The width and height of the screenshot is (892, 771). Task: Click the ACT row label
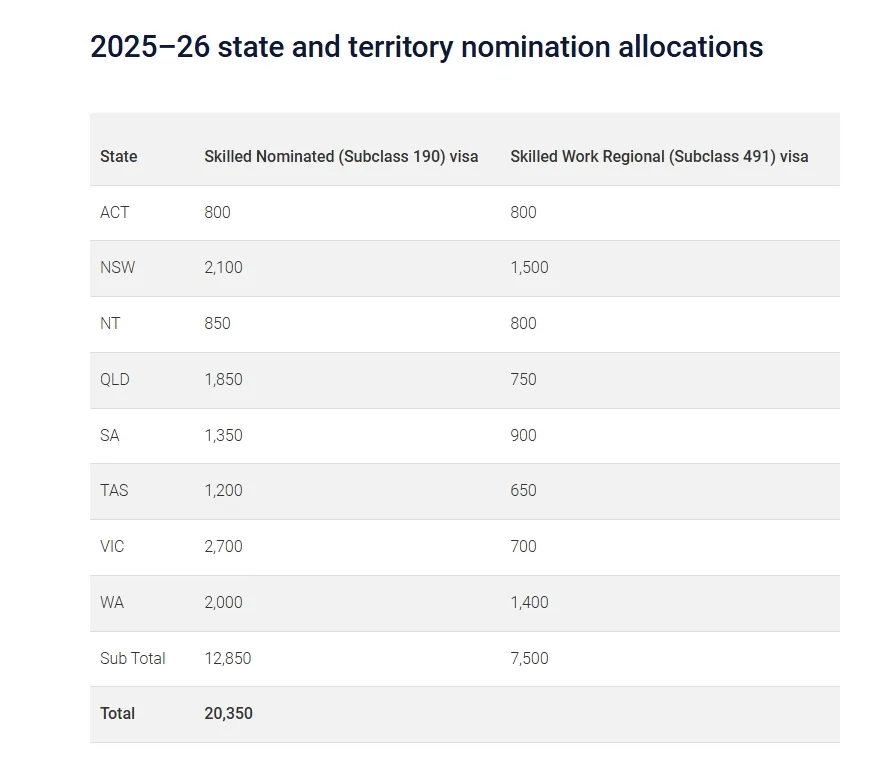point(115,213)
